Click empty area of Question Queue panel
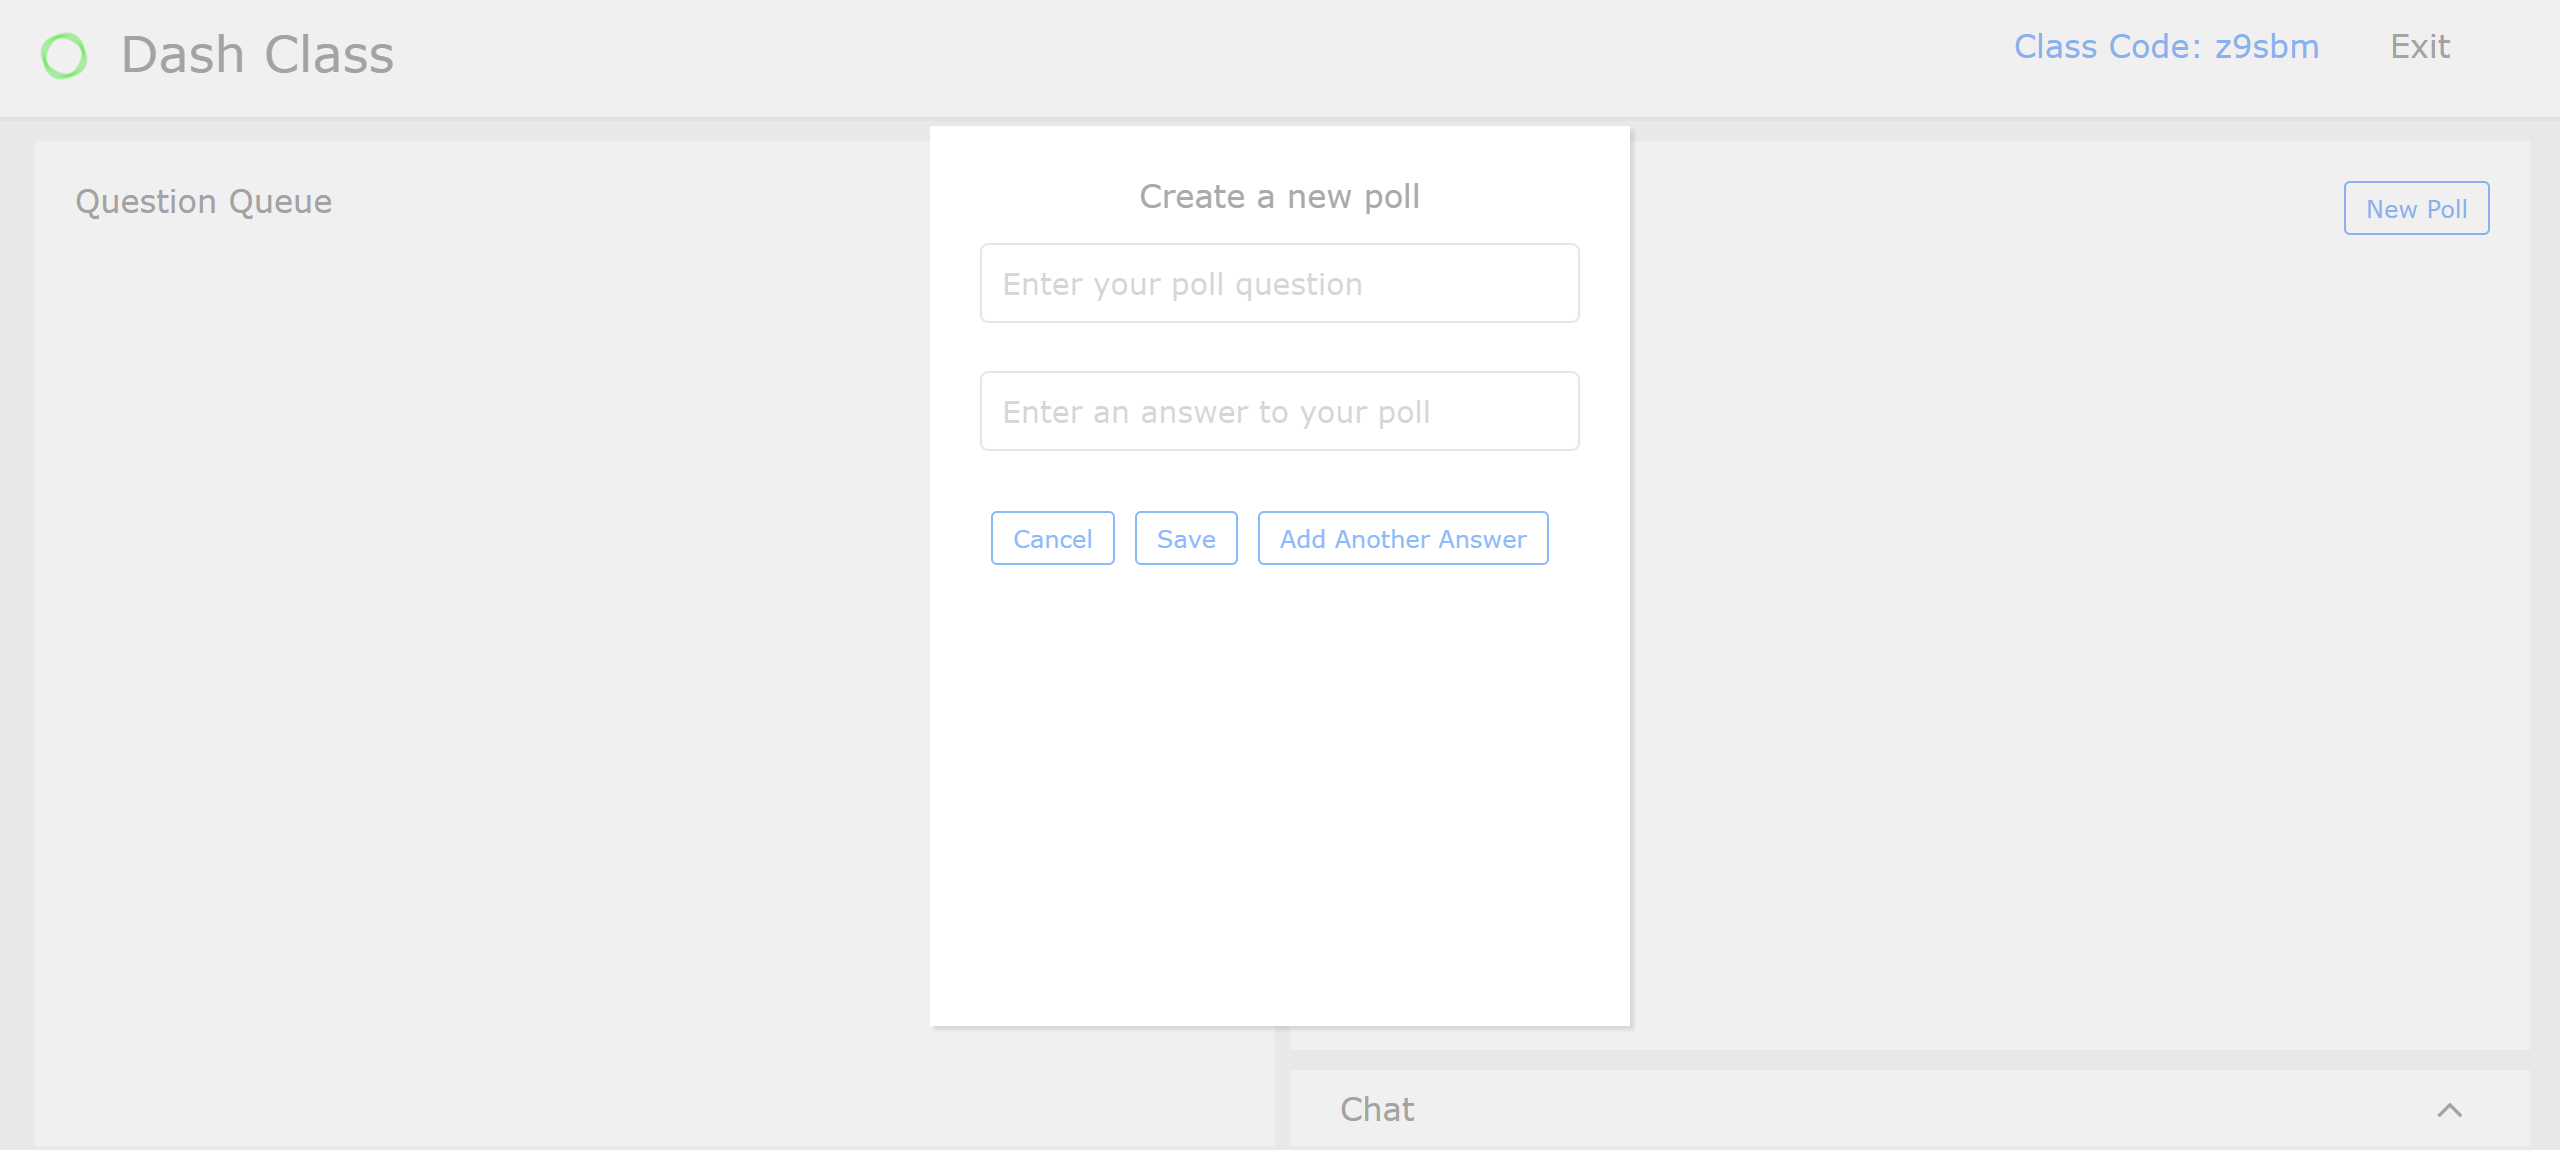 (x=480, y=650)
